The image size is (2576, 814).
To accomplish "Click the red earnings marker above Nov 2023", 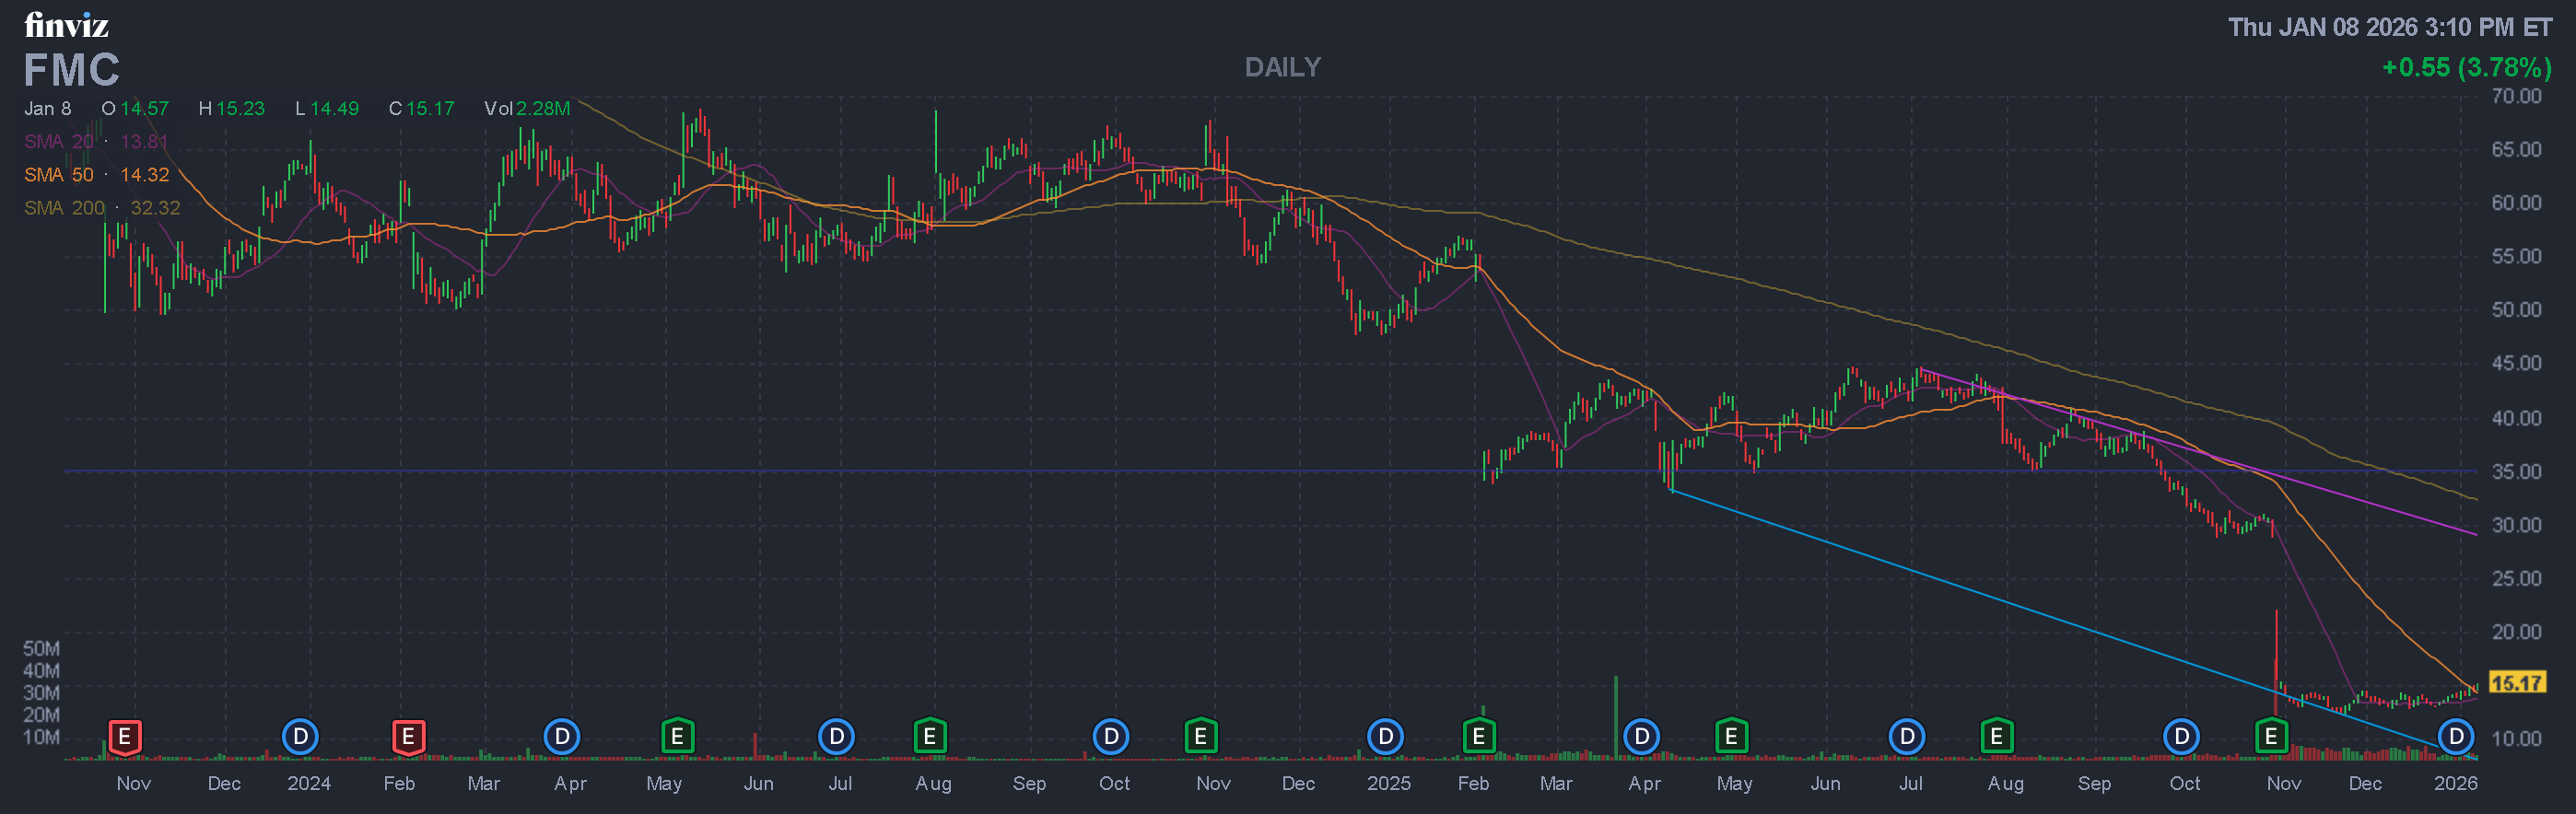I will 124,737.
